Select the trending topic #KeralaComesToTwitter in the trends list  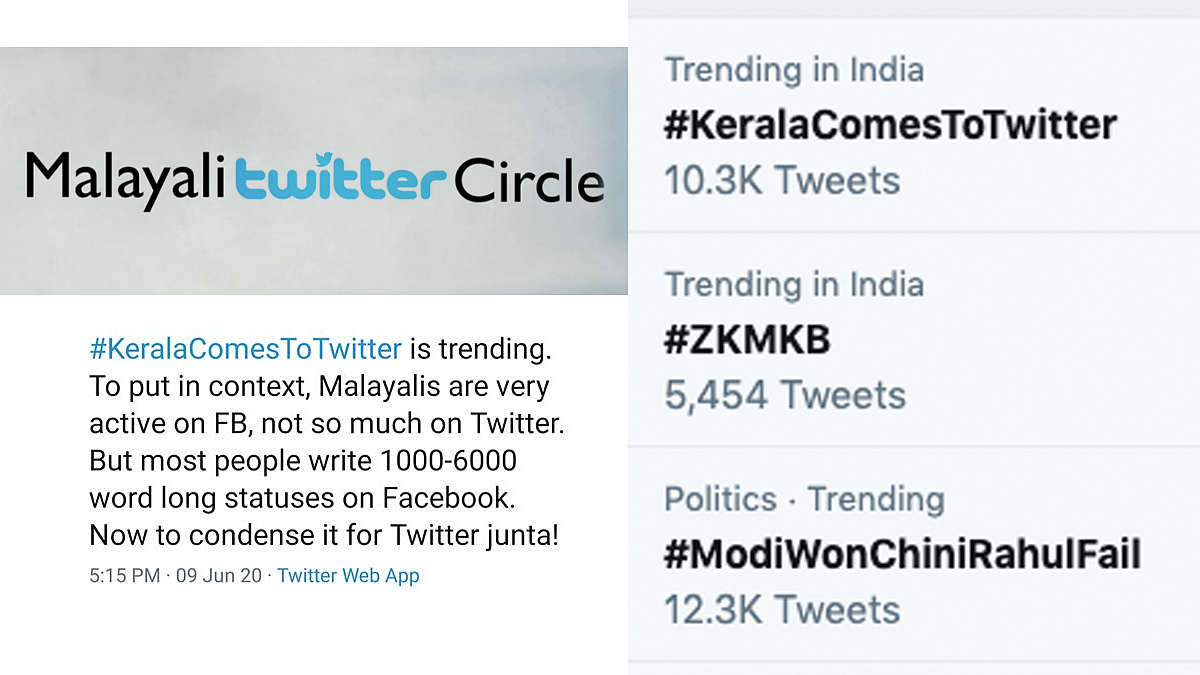click(x=890, y=125)
